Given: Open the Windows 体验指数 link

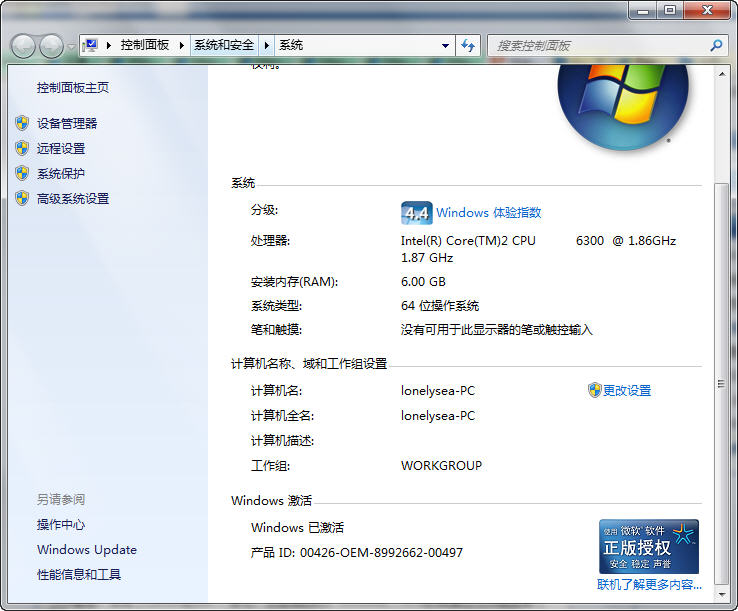Looking at the screenshot, I should coord(489,212).
